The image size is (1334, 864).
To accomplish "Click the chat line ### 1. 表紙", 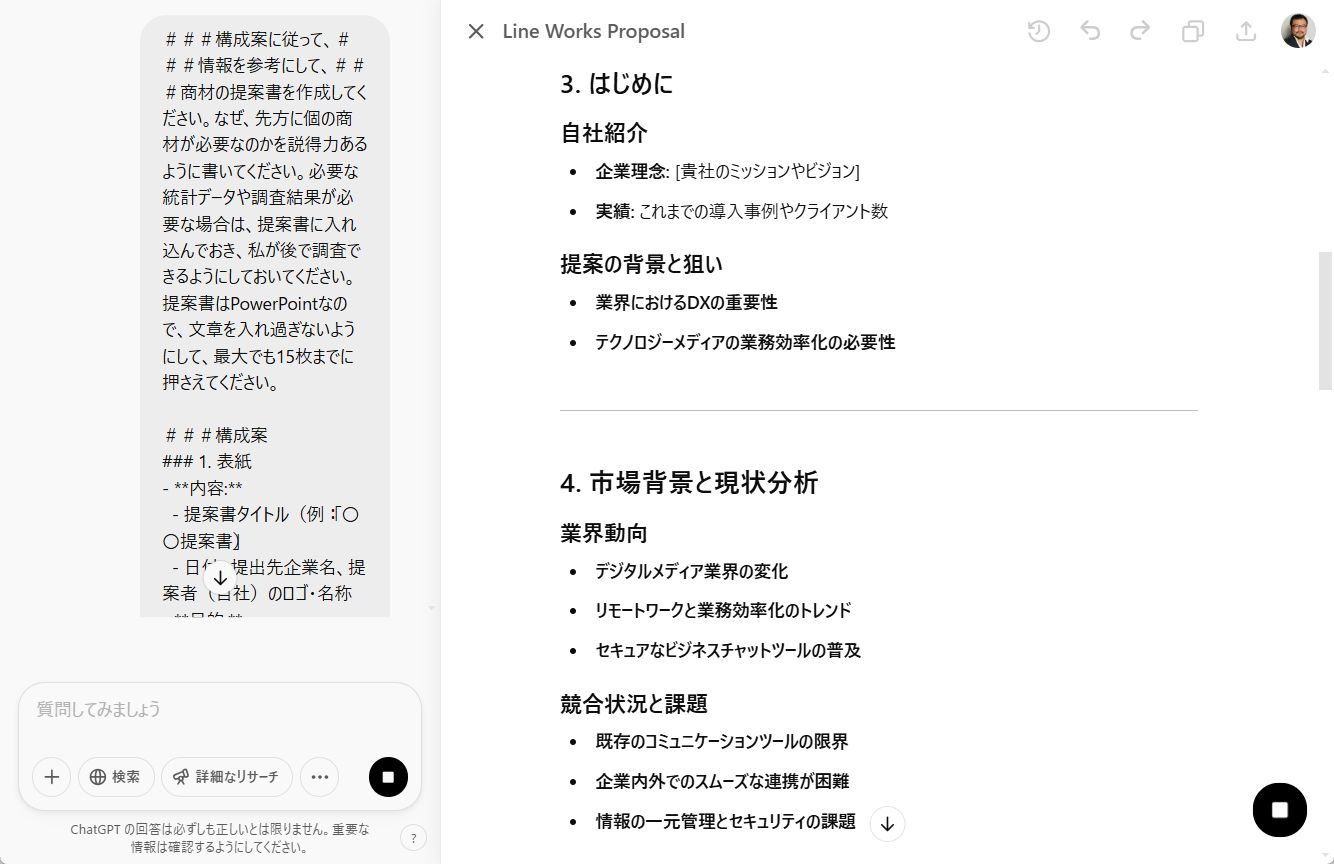I will point(207,462).
